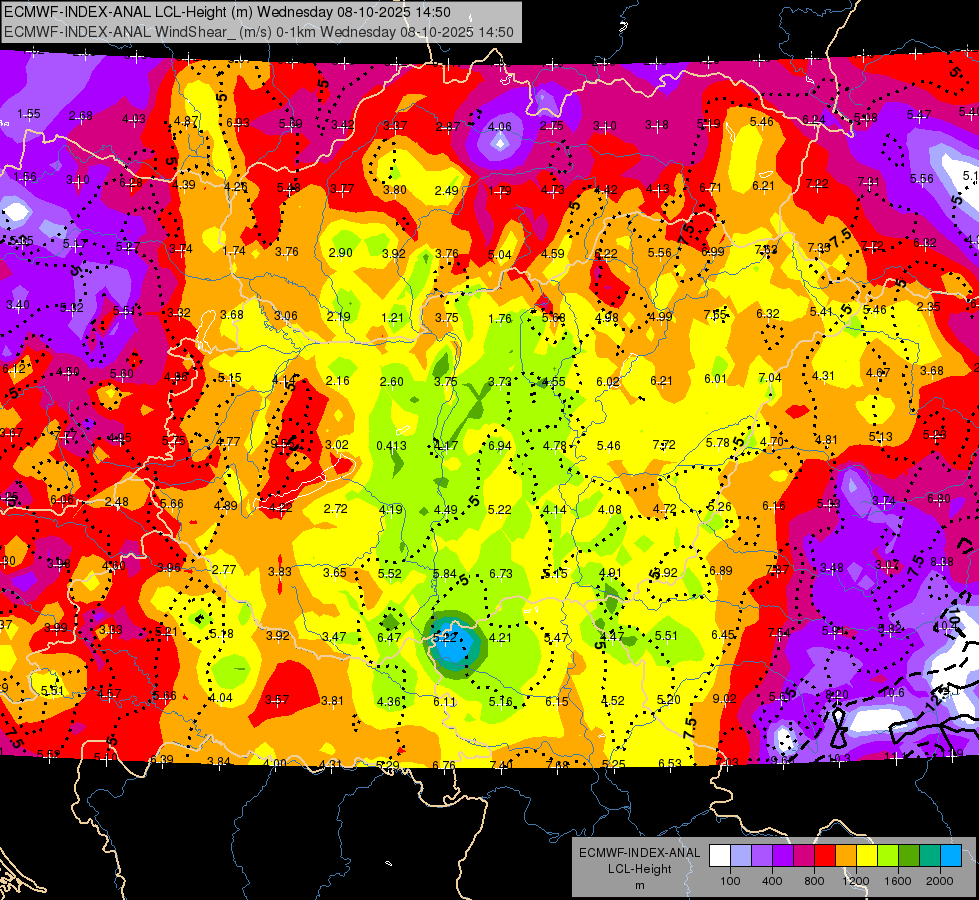Image resolution: width=979 pixels, height=900 pixels.
Task: Click the WindShear 0-1km title line
Action: click(258, 32)
